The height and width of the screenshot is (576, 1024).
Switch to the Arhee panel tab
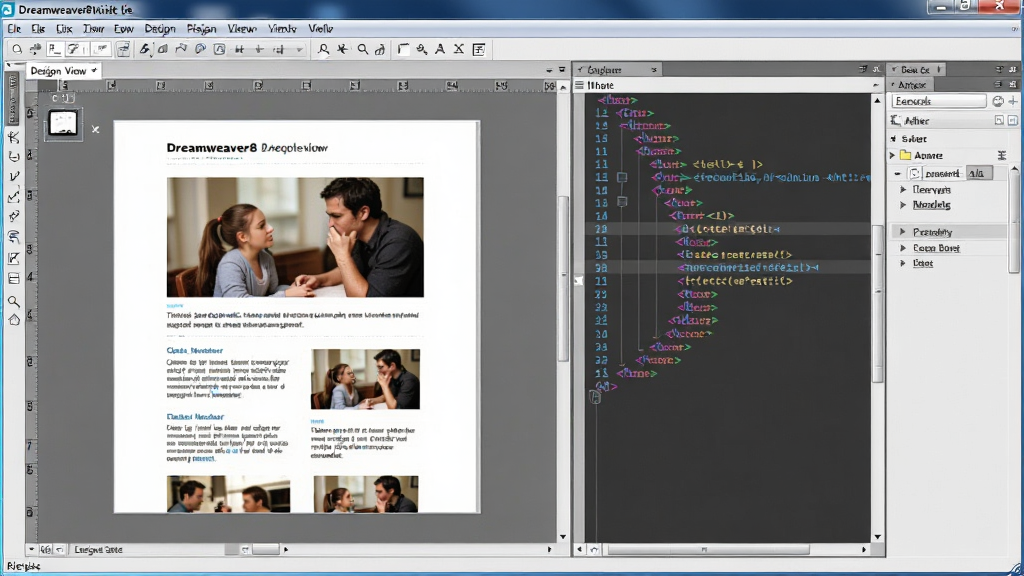[911, 85]
